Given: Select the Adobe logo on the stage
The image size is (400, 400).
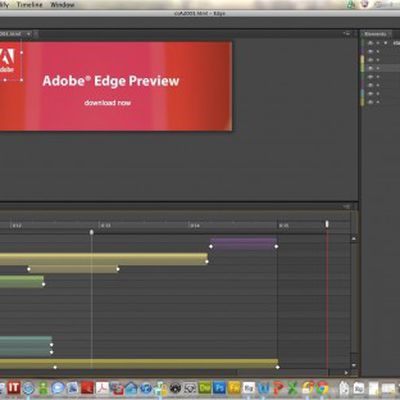Looking at the screenshot, I should click(7, 60).
